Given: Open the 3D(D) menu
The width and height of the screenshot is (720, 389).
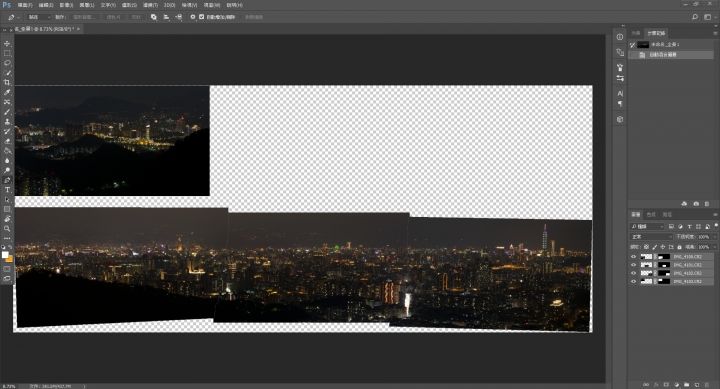Looking at the screenshot, I should pos(169,5).
